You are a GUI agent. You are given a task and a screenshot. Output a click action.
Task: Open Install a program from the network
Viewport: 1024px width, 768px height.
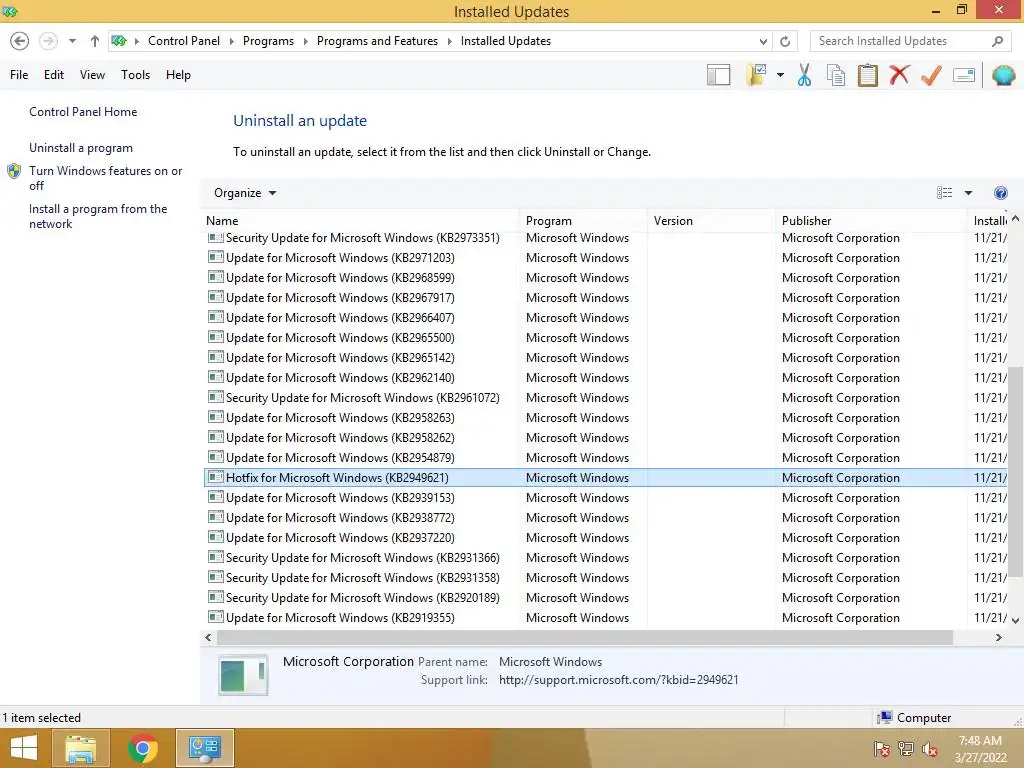(x=98, y=216)
